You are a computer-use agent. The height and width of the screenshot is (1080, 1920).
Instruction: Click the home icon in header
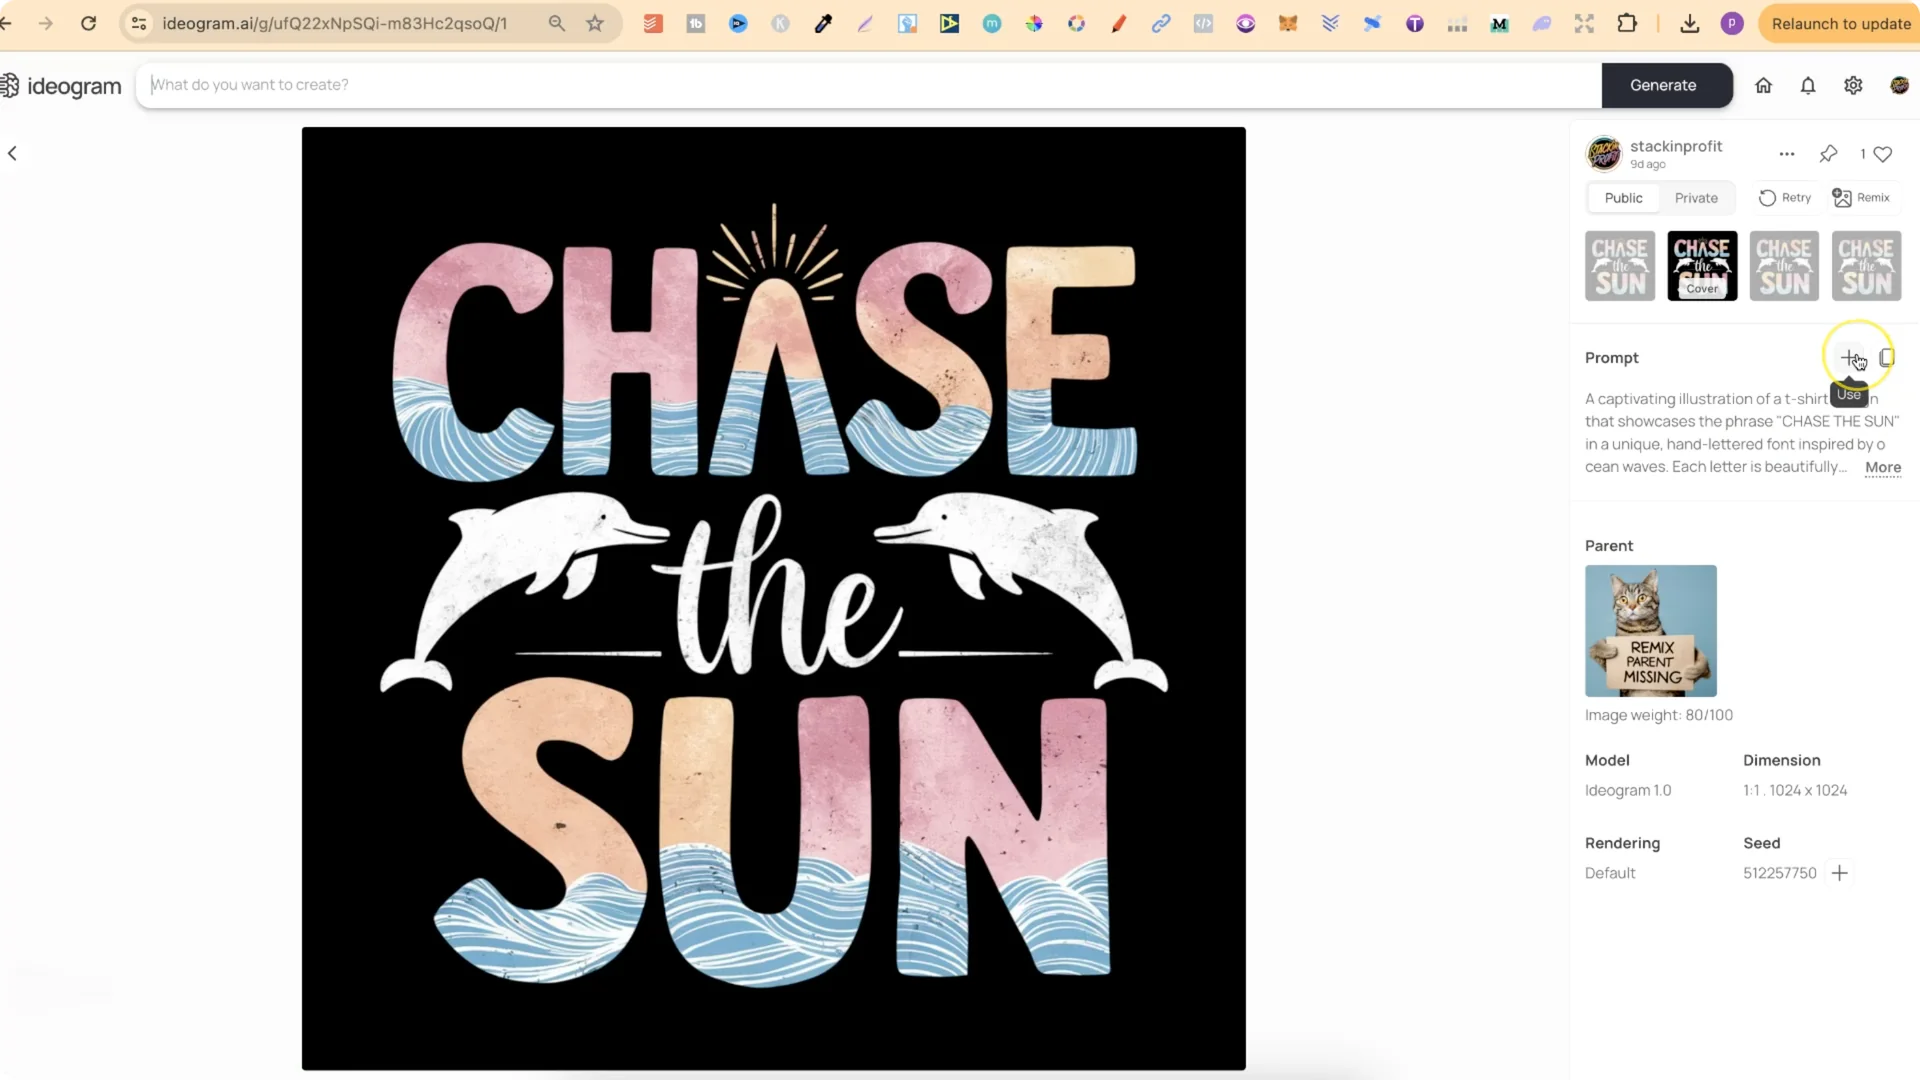1763,85
